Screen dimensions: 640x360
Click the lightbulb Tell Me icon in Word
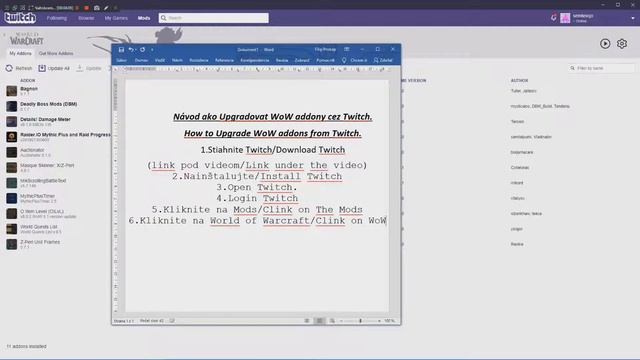coord(344,60)
